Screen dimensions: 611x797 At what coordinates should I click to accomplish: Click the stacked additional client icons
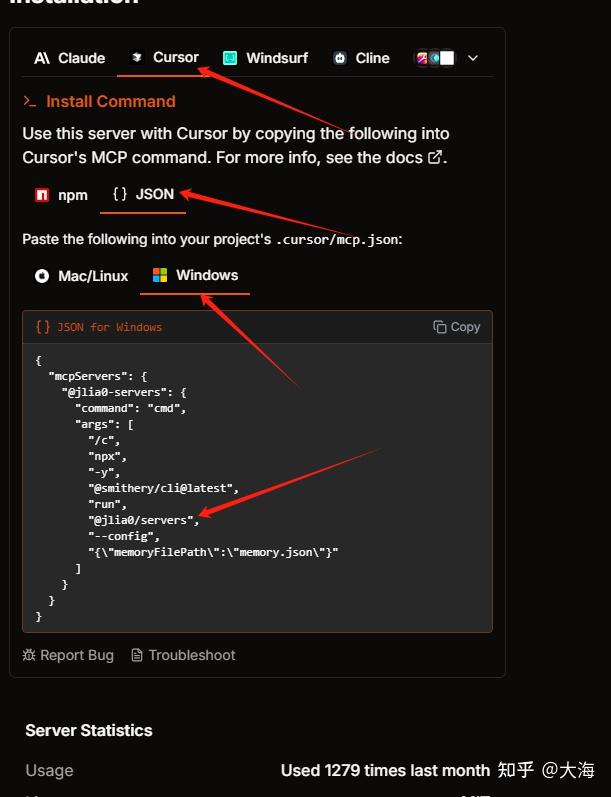tap(435, 58)
